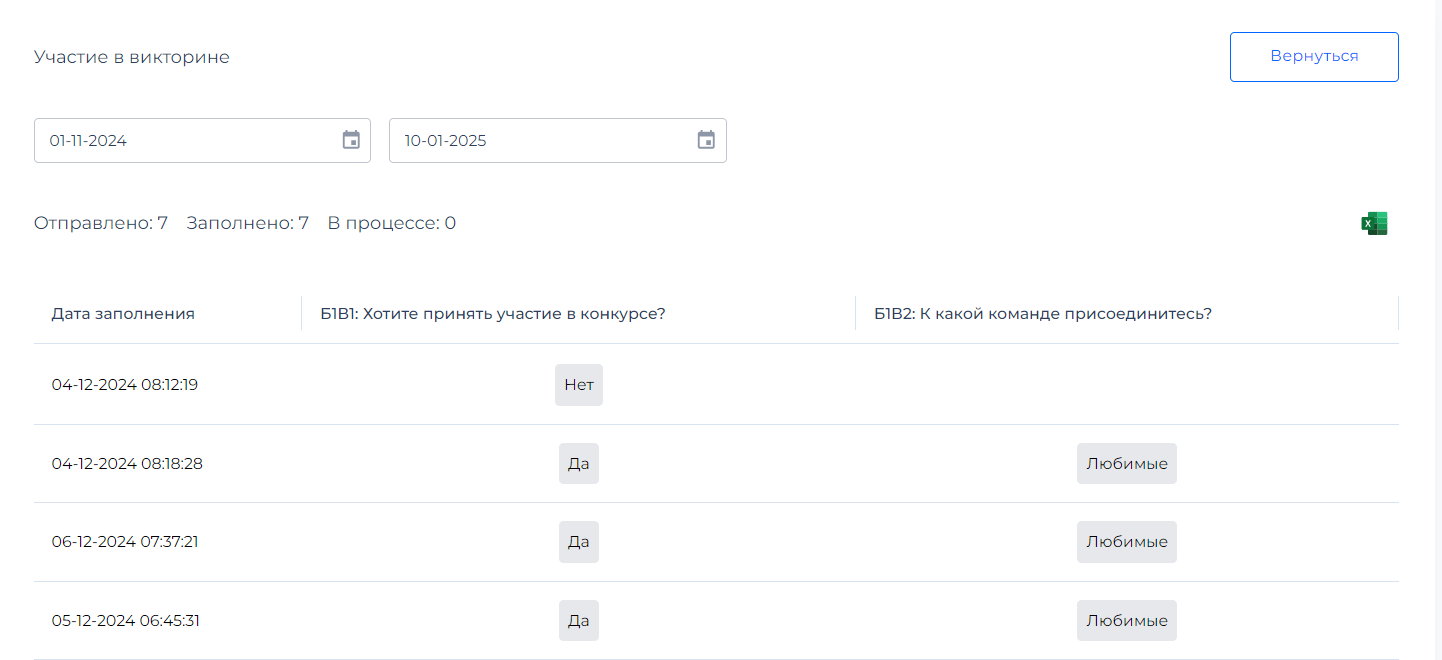Viewport: 1442px width, 660px height.
Task: Select the row dated 05-12-2024 06:45:31
Action: (x=125, y=620)
